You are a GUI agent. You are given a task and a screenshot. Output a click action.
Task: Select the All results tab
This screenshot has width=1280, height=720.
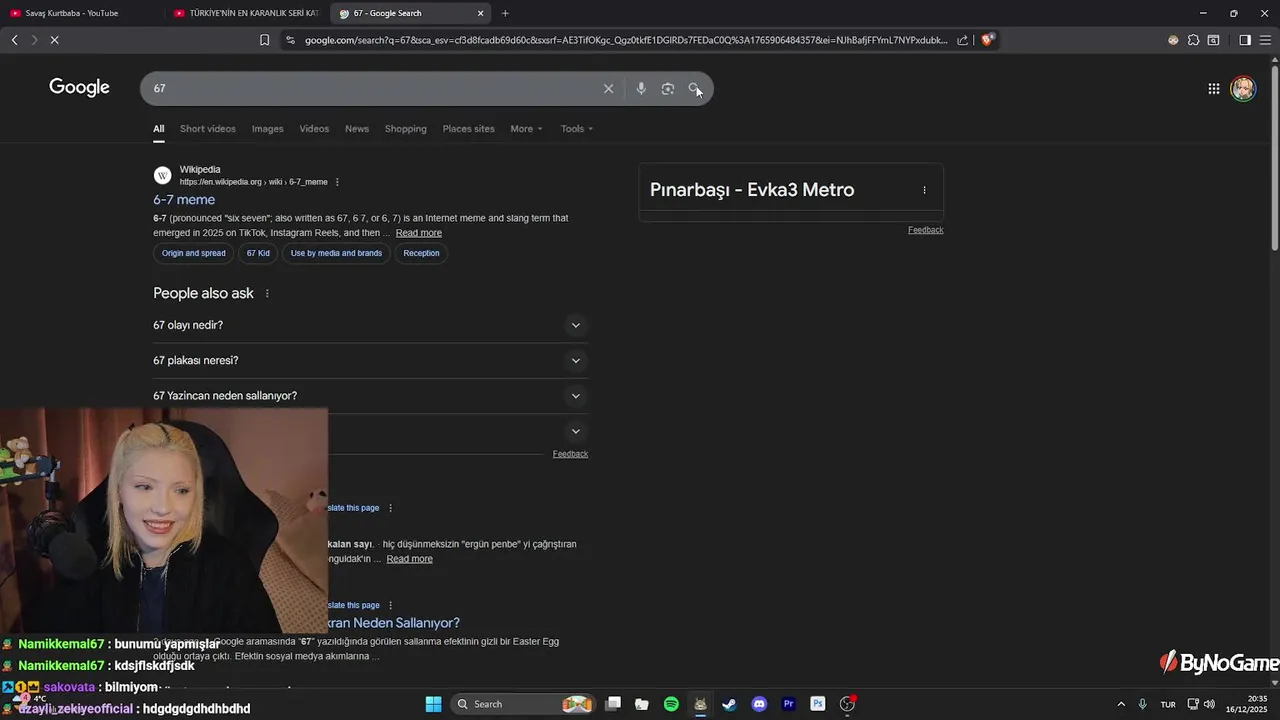tap(158, 129)
